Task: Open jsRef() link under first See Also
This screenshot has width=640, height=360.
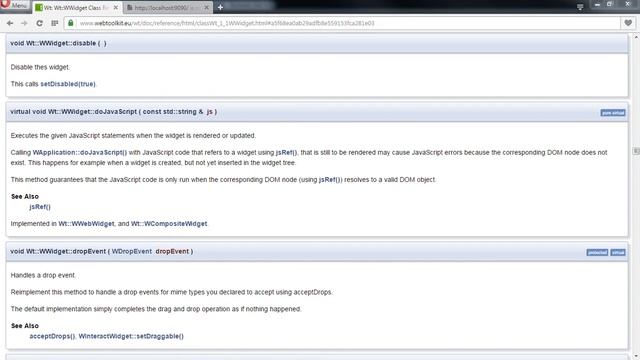Action: (40, 207)
